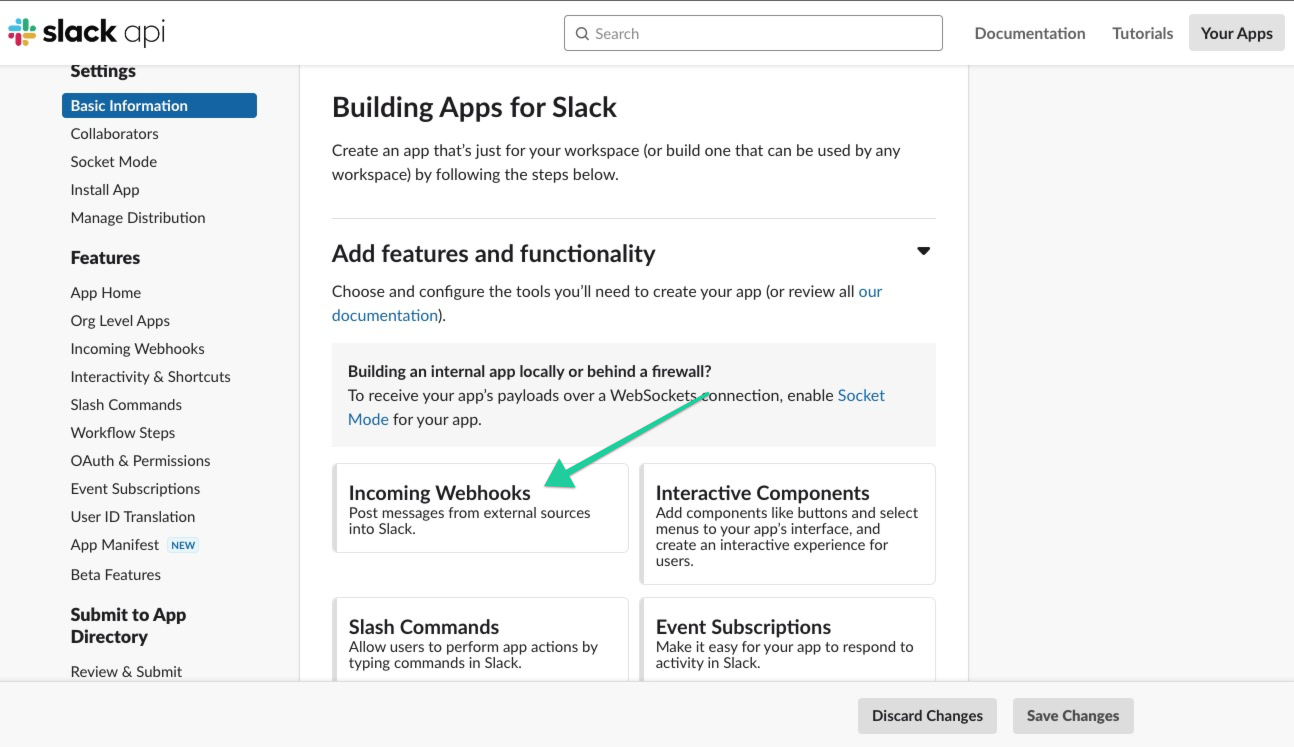Open the Incoming Webhooks card
Image resolution: width=1294 pixels, height=747 pixels.
pyautogui.click(x=481, y=508)
